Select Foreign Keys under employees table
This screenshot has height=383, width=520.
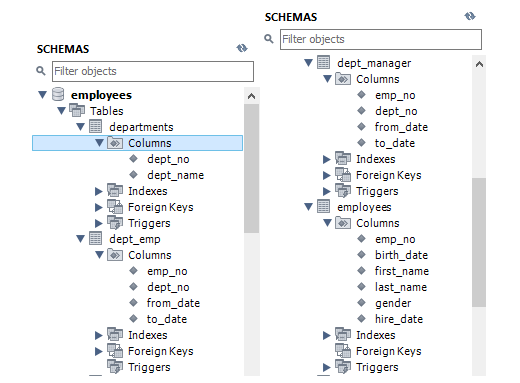389,351
